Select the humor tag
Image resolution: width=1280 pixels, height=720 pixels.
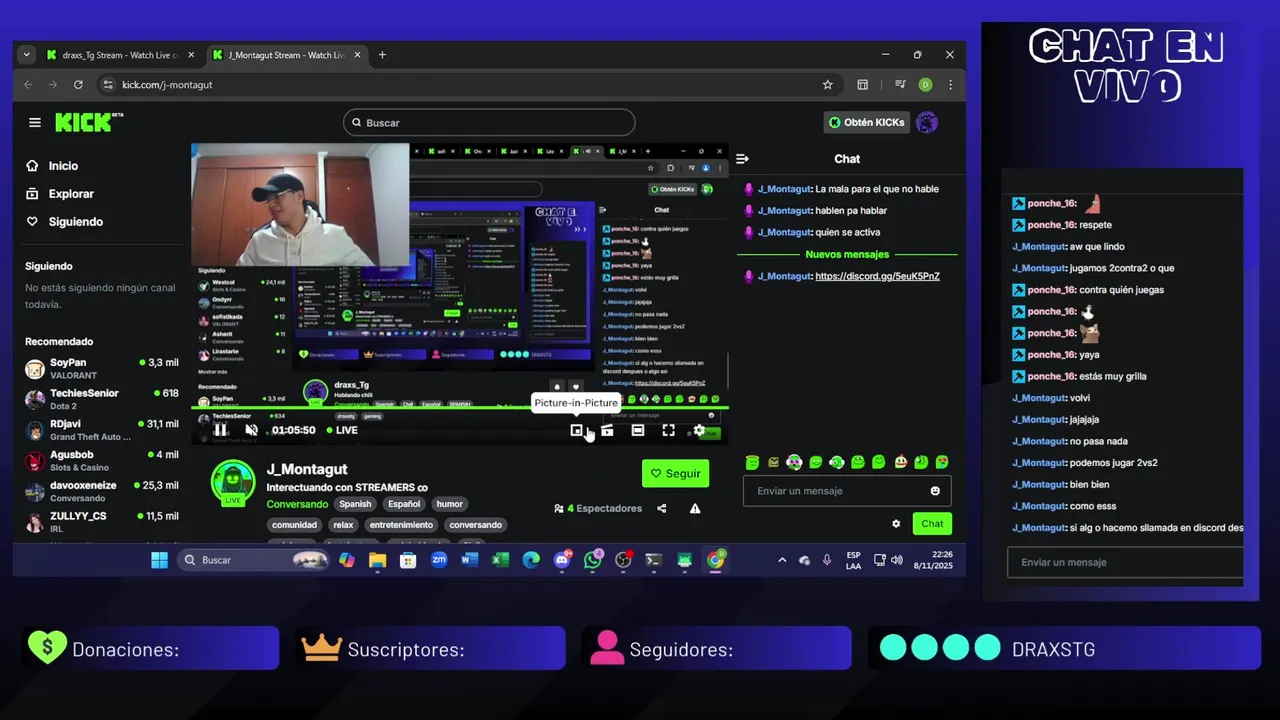point(450,504)
